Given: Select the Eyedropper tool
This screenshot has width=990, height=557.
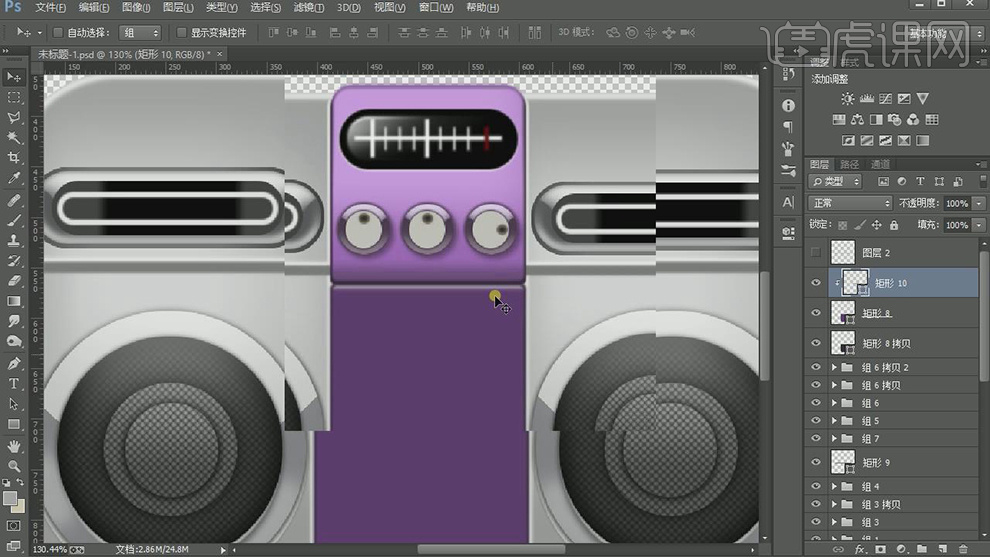Looking at the screenshot, I should 14,178.
